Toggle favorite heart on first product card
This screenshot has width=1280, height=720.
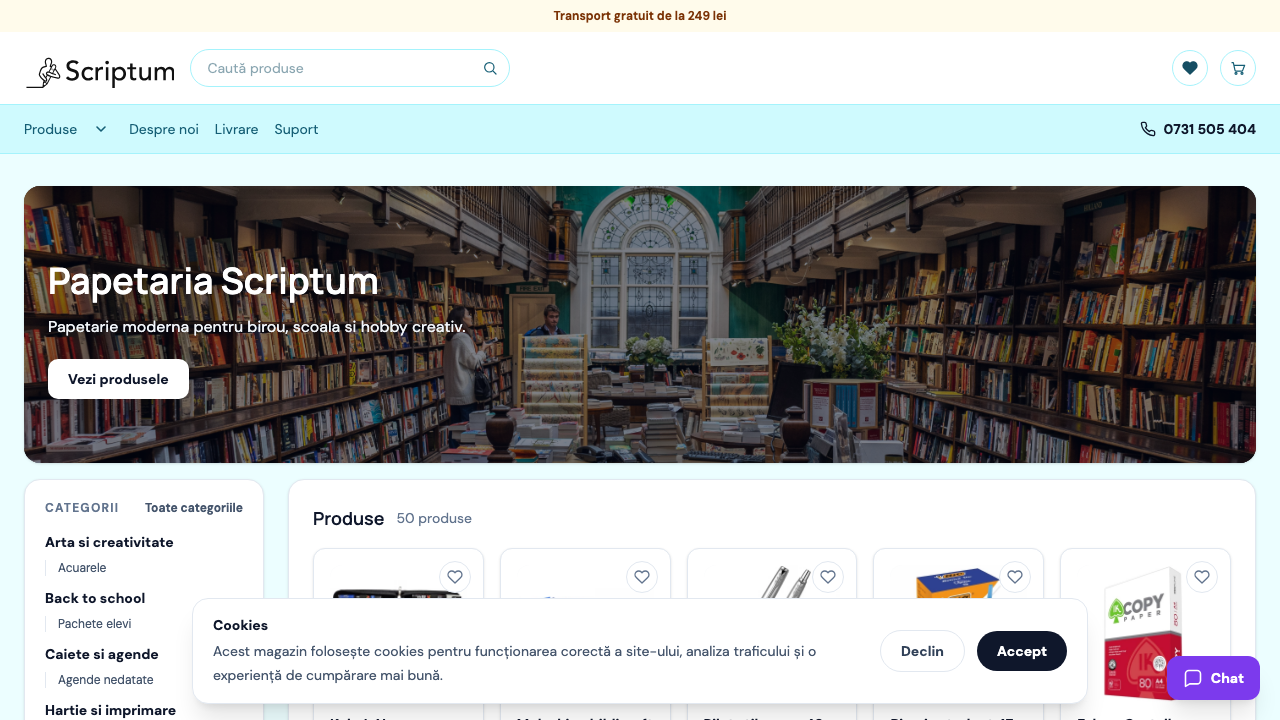455,577
